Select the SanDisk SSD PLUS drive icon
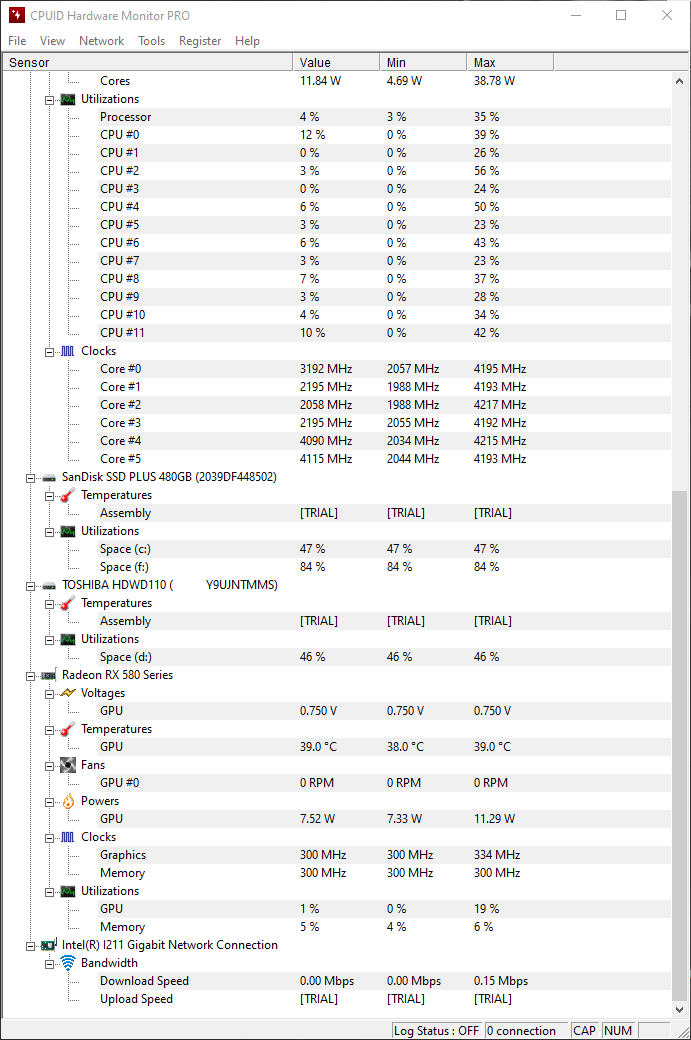This screenshot has width=691, height=1040. tap(48, 476)
